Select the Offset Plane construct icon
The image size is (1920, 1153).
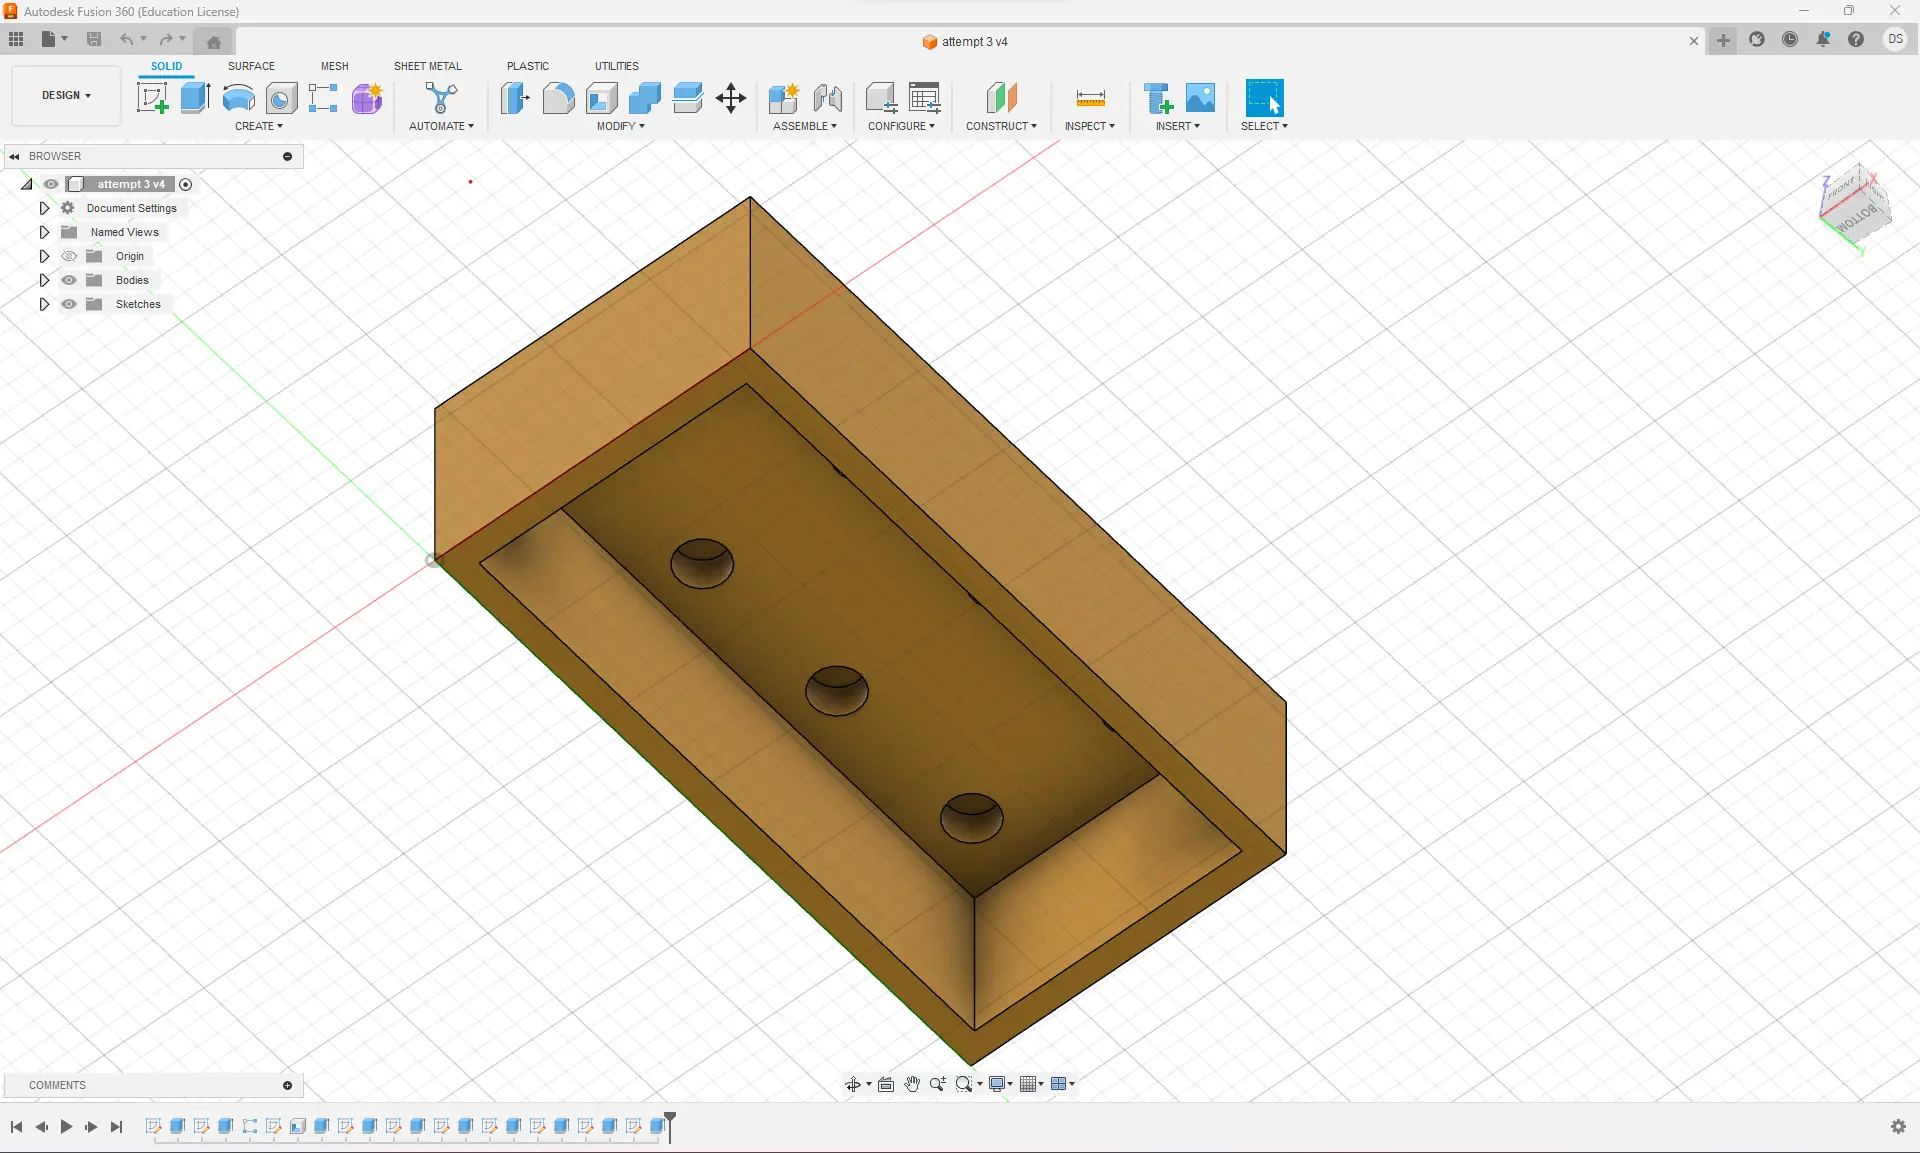(1001, 98)
